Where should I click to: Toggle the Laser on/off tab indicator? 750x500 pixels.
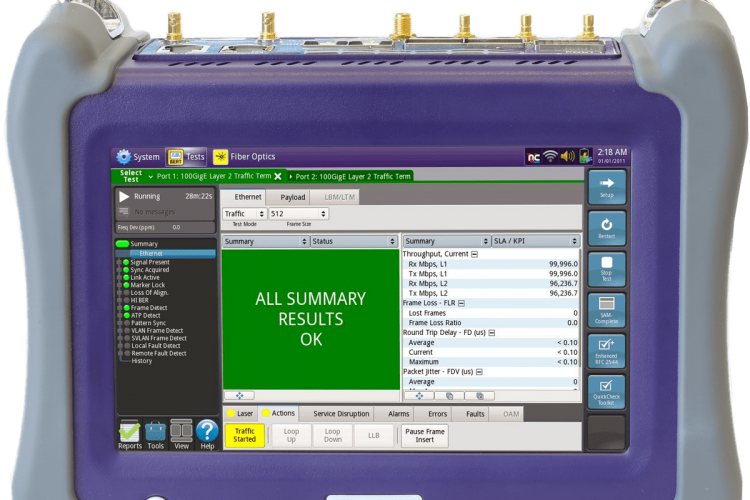(x=239, y=413)
